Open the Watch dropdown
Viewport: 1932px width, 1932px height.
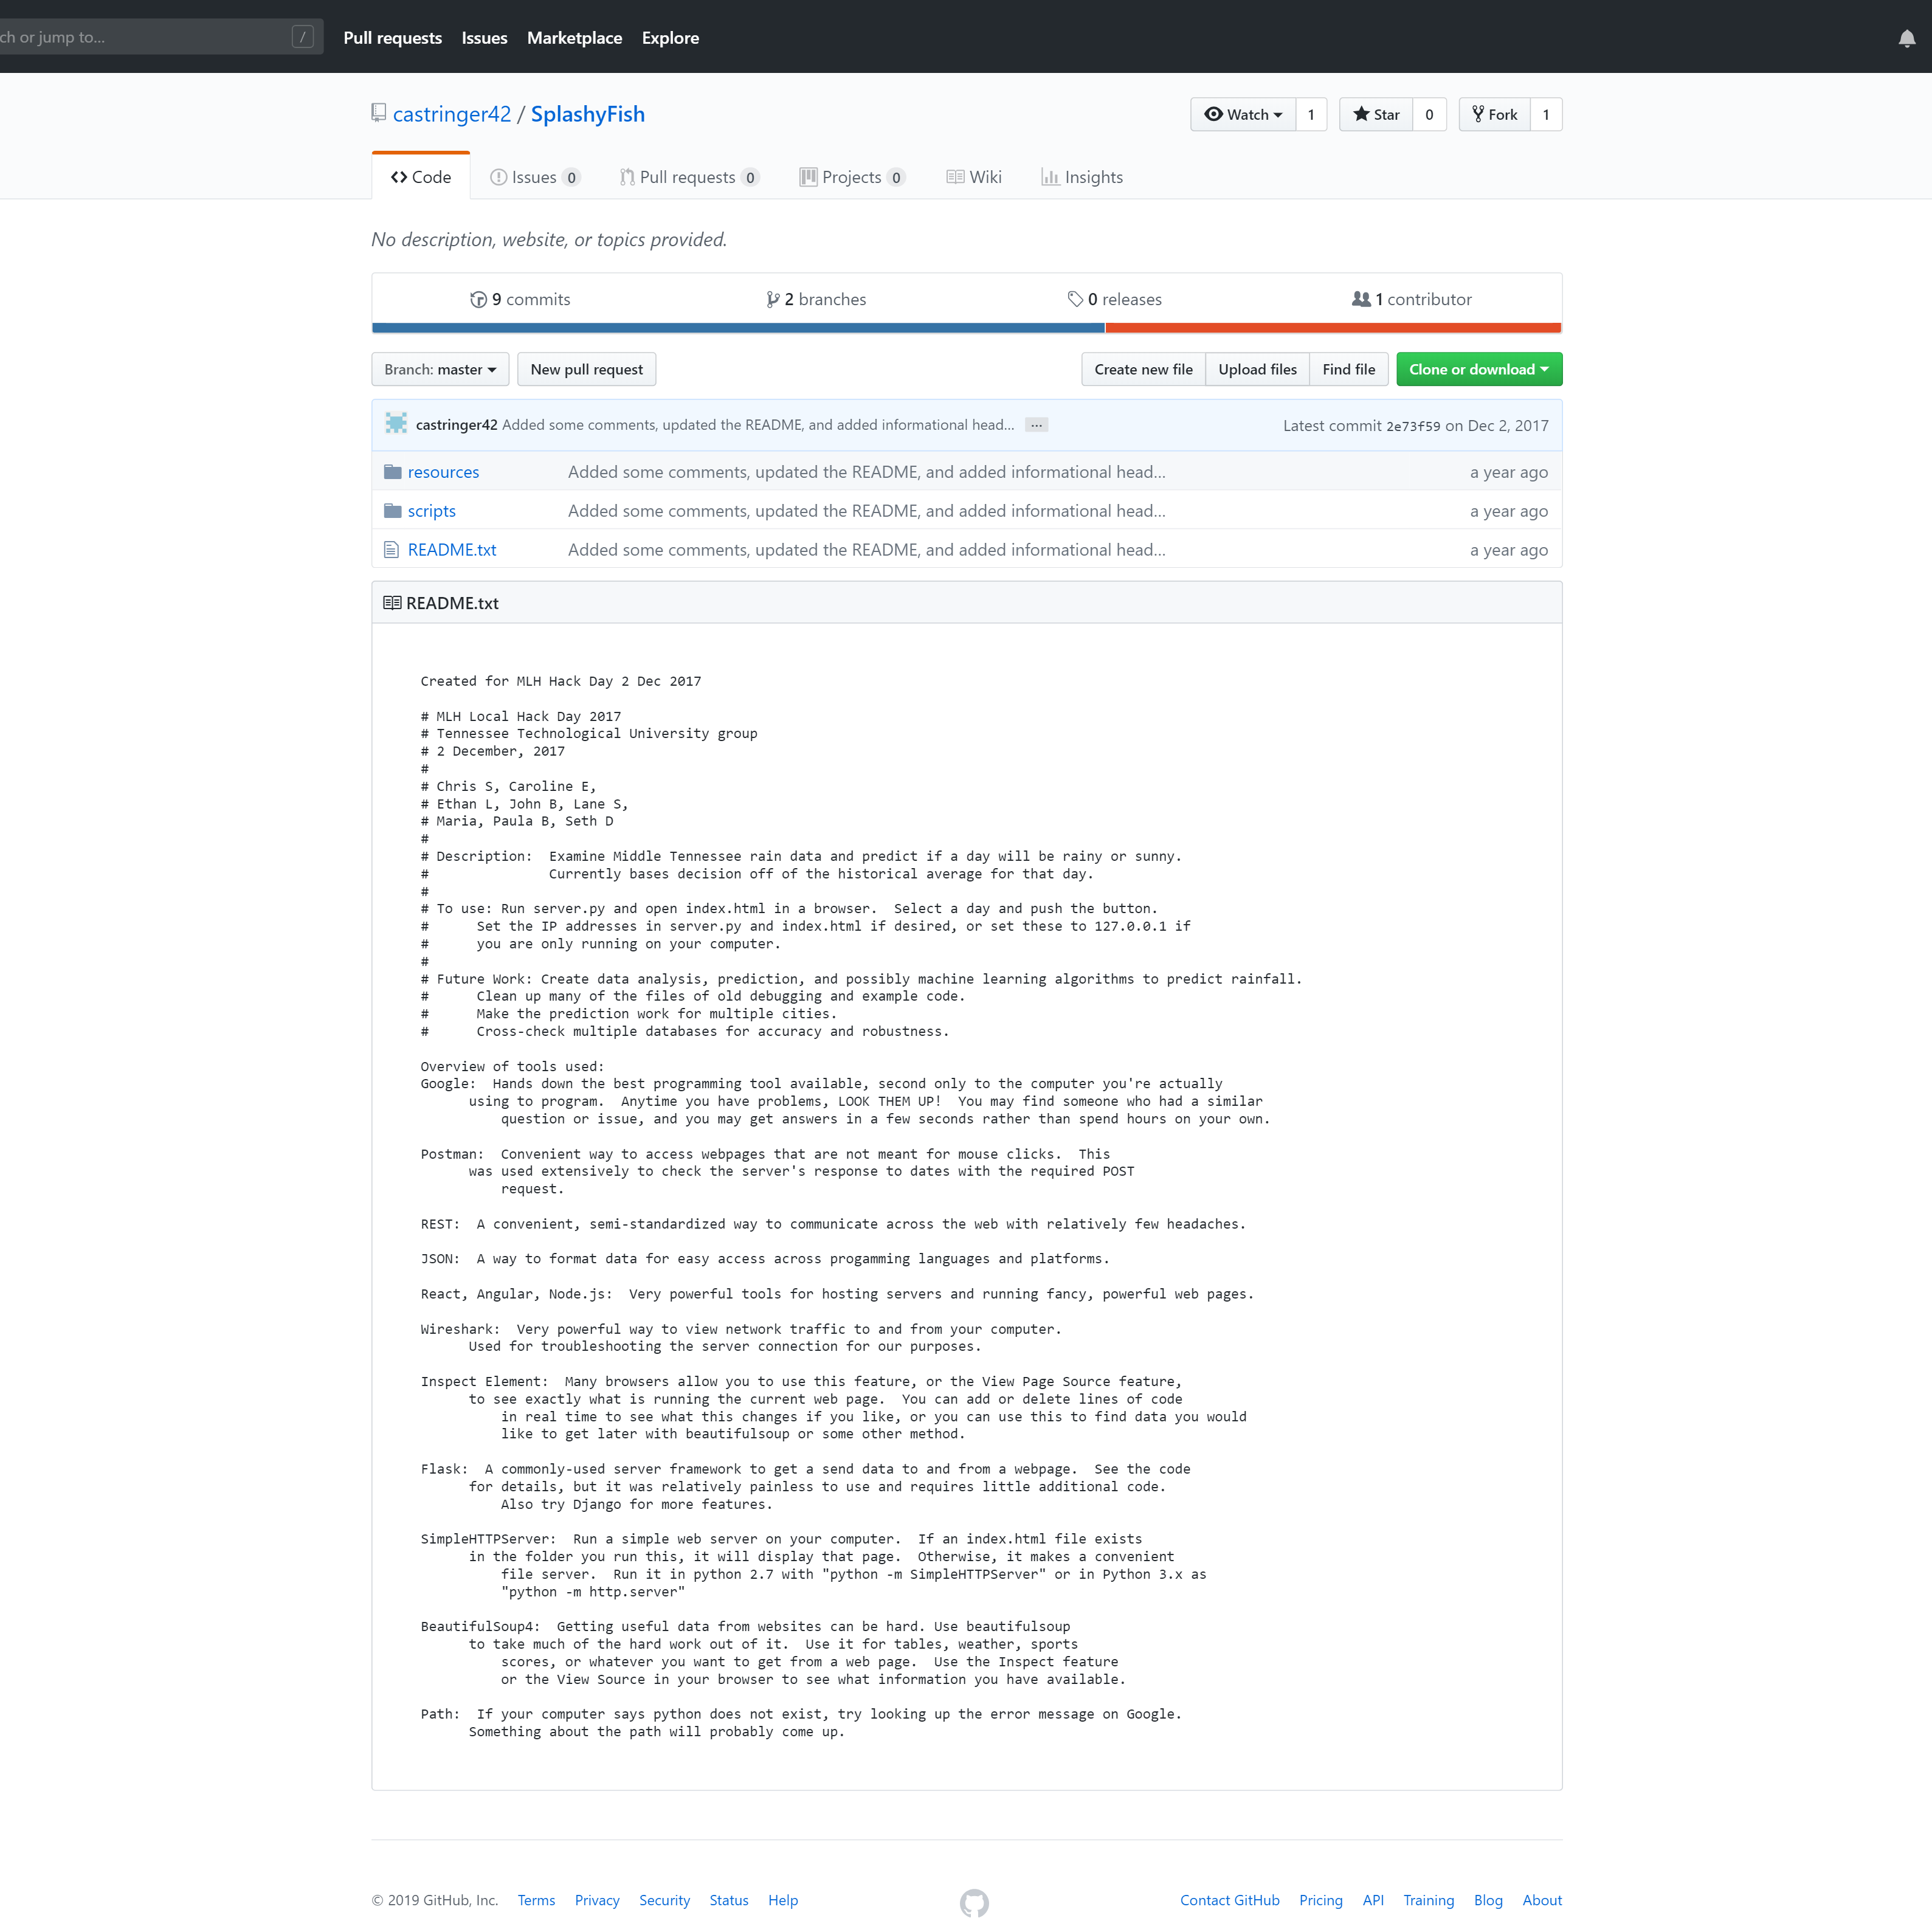click(x=1243, y=115)
